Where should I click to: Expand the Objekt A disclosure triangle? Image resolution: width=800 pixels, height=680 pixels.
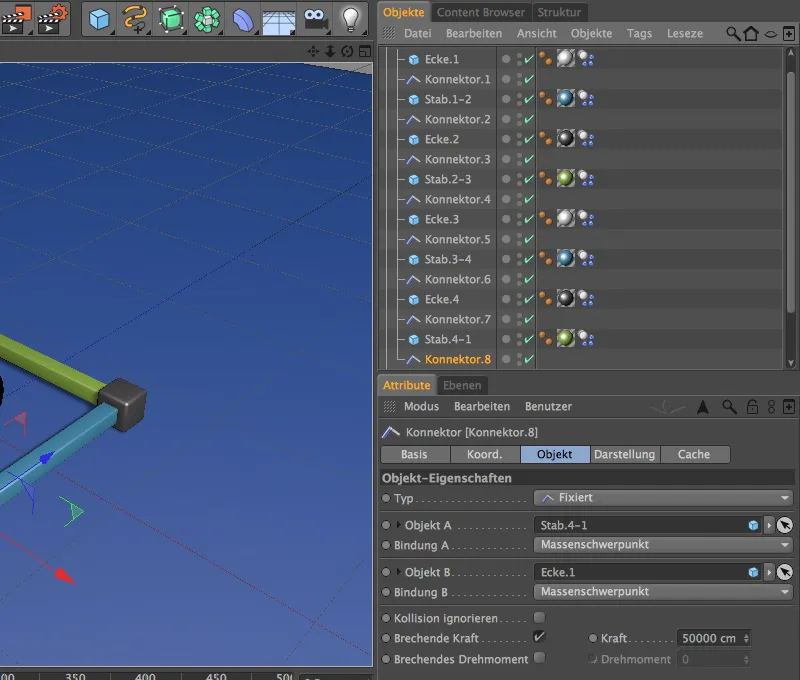398,524
